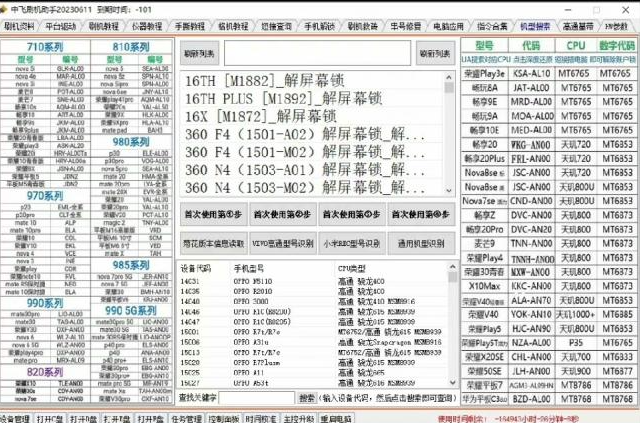The image size is (640, 423).
Task: Select MT6885 digital code cell
Action: point(618,314)
